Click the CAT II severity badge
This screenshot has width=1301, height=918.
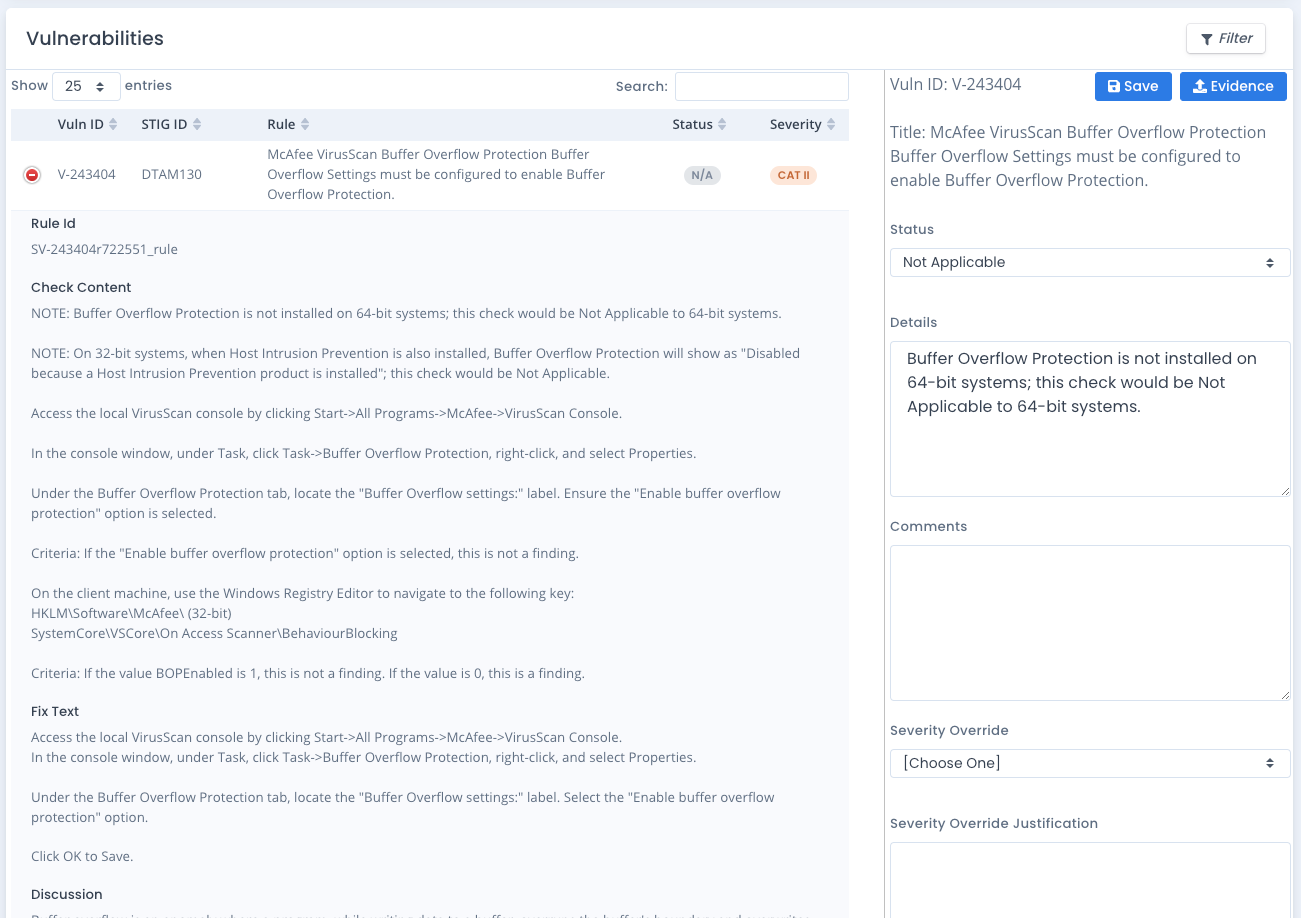point(794,175)
